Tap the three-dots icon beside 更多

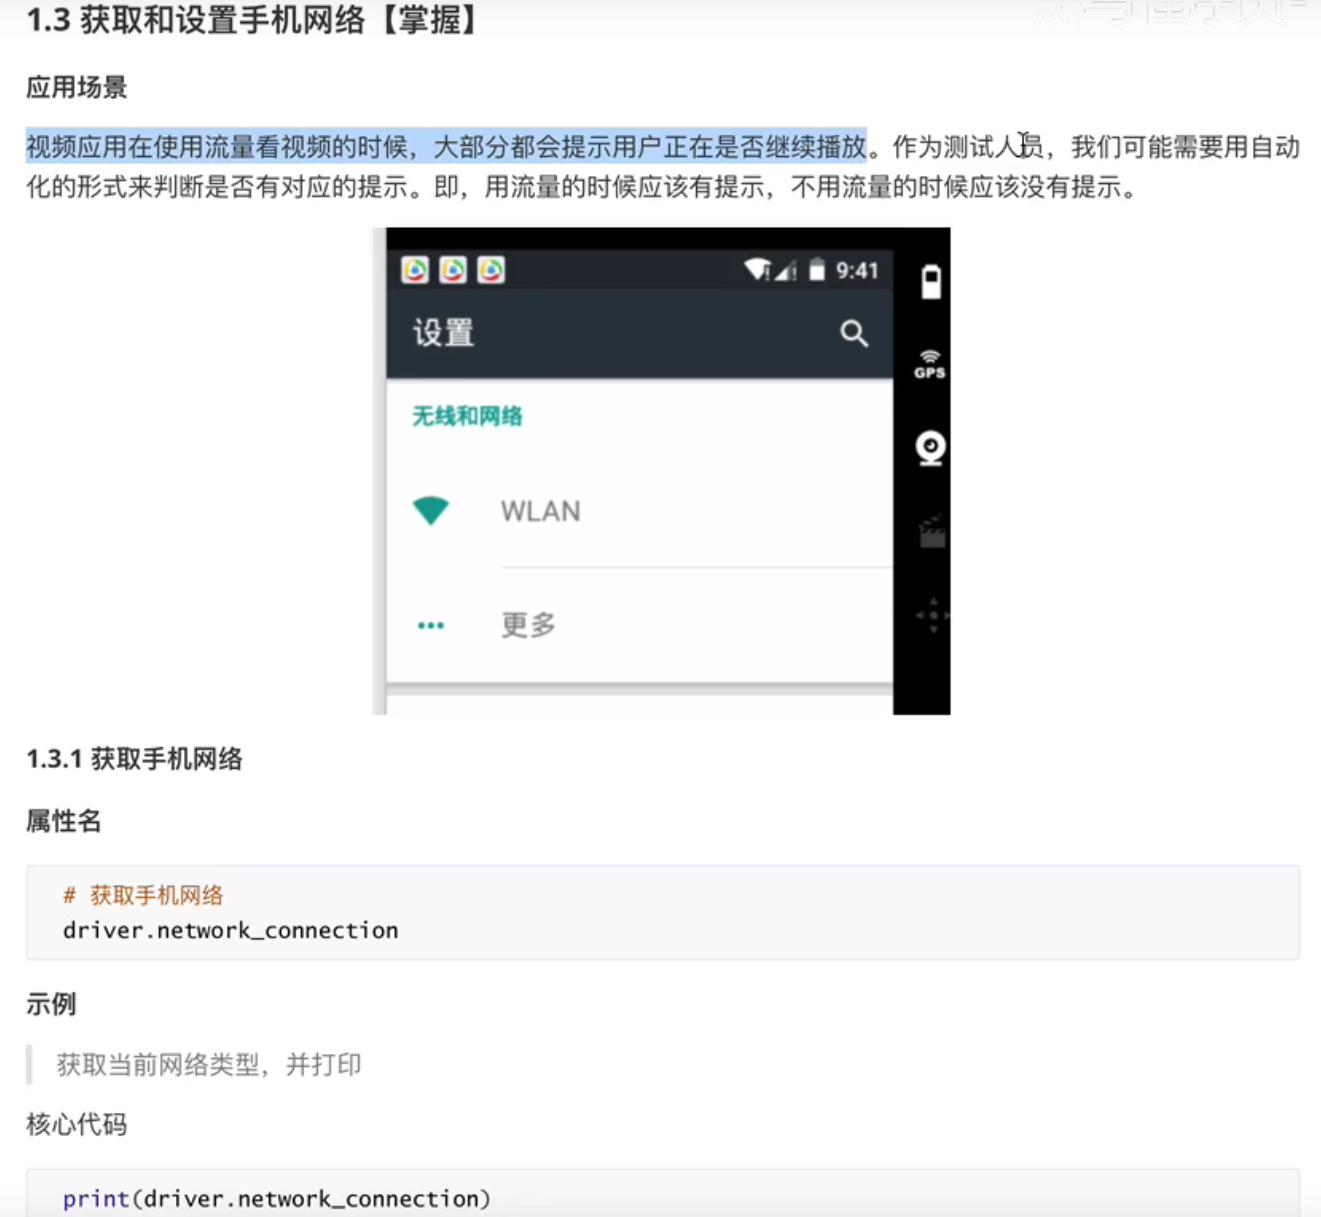[x=431, y=625]
